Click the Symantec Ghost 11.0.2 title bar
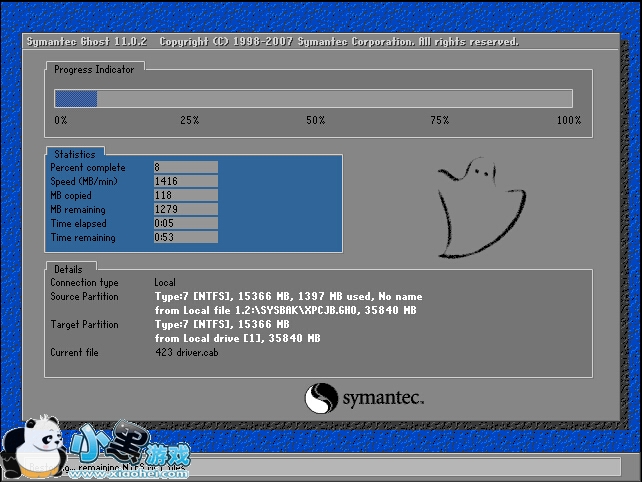The image size is (642, 482). coord(270,42)
